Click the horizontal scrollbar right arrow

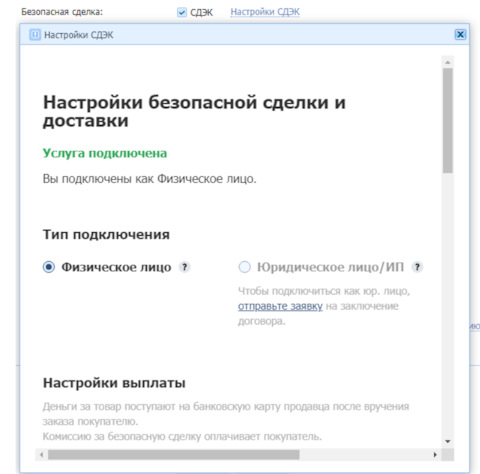coord(435,455)
